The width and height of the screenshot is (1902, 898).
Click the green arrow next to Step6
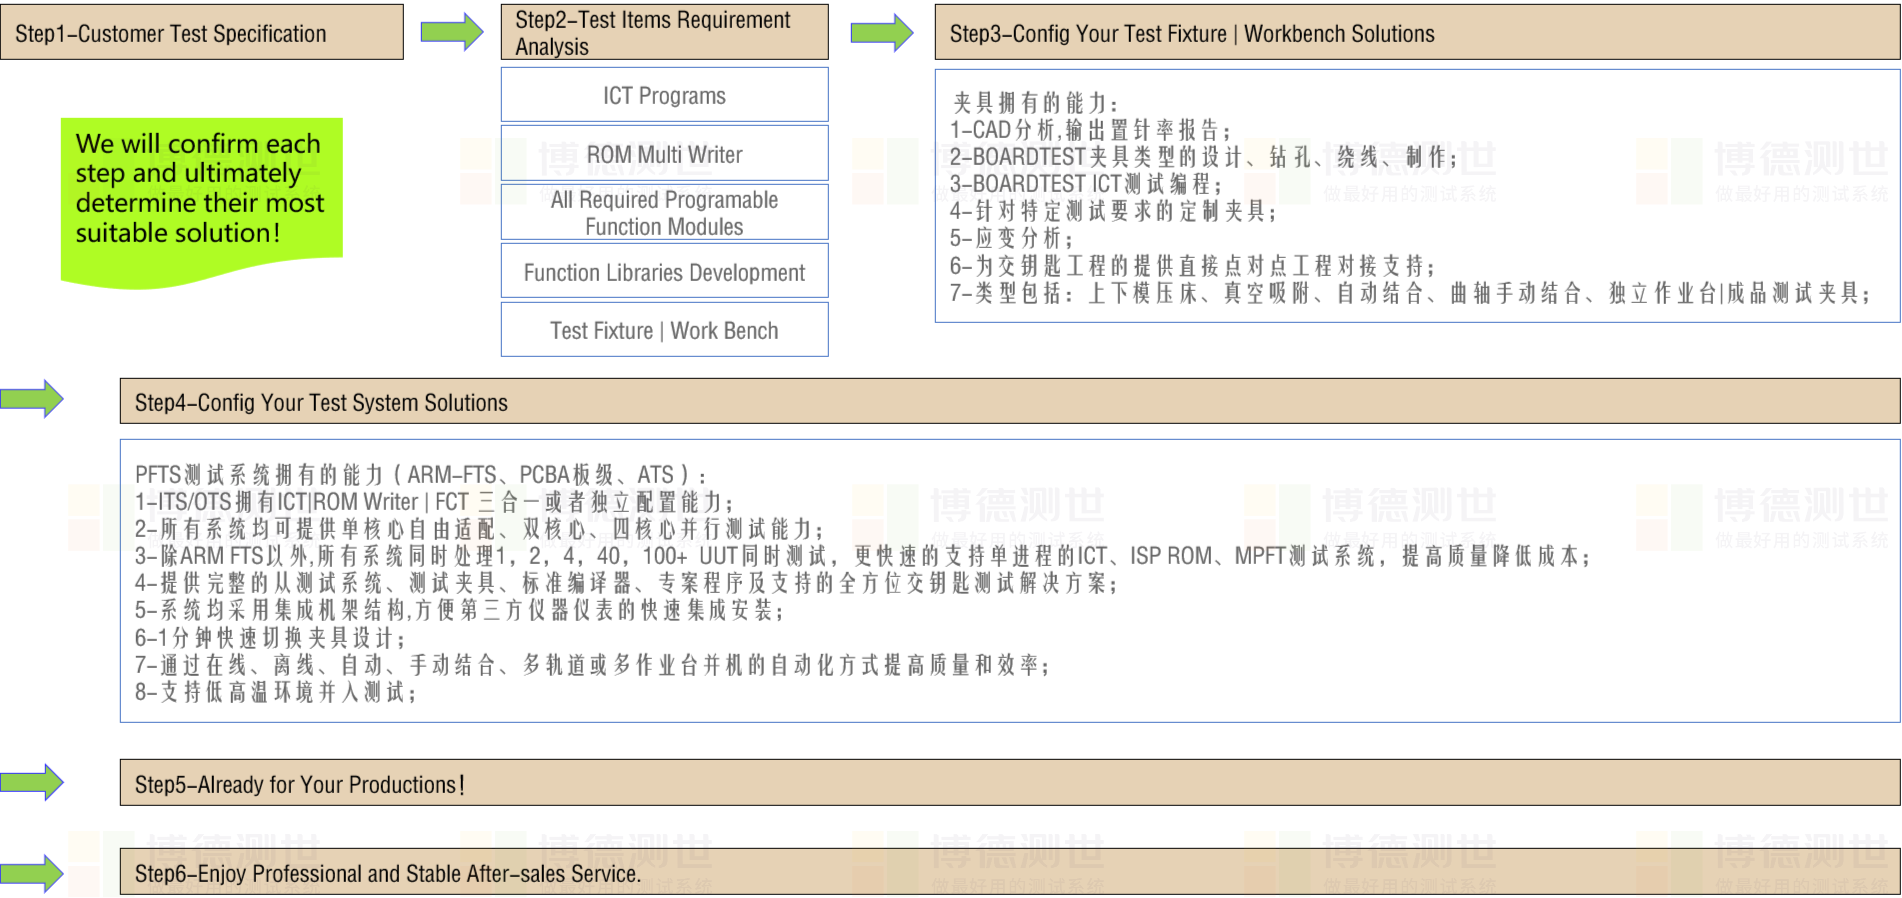(31, 873)
